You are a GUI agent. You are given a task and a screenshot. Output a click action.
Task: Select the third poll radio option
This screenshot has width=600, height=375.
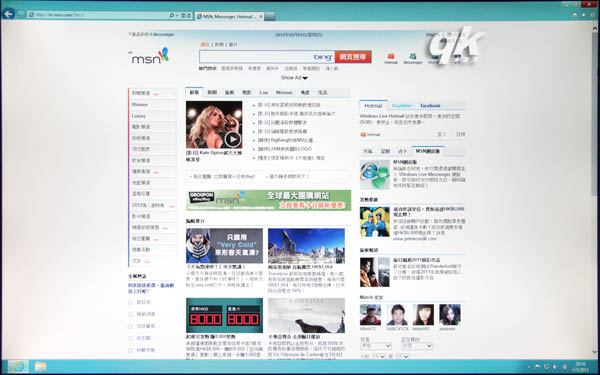(130, 326)
